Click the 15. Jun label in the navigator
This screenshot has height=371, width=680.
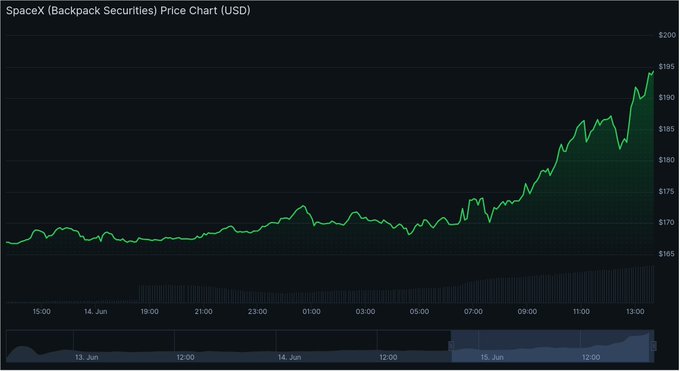[x=492, y=358]
